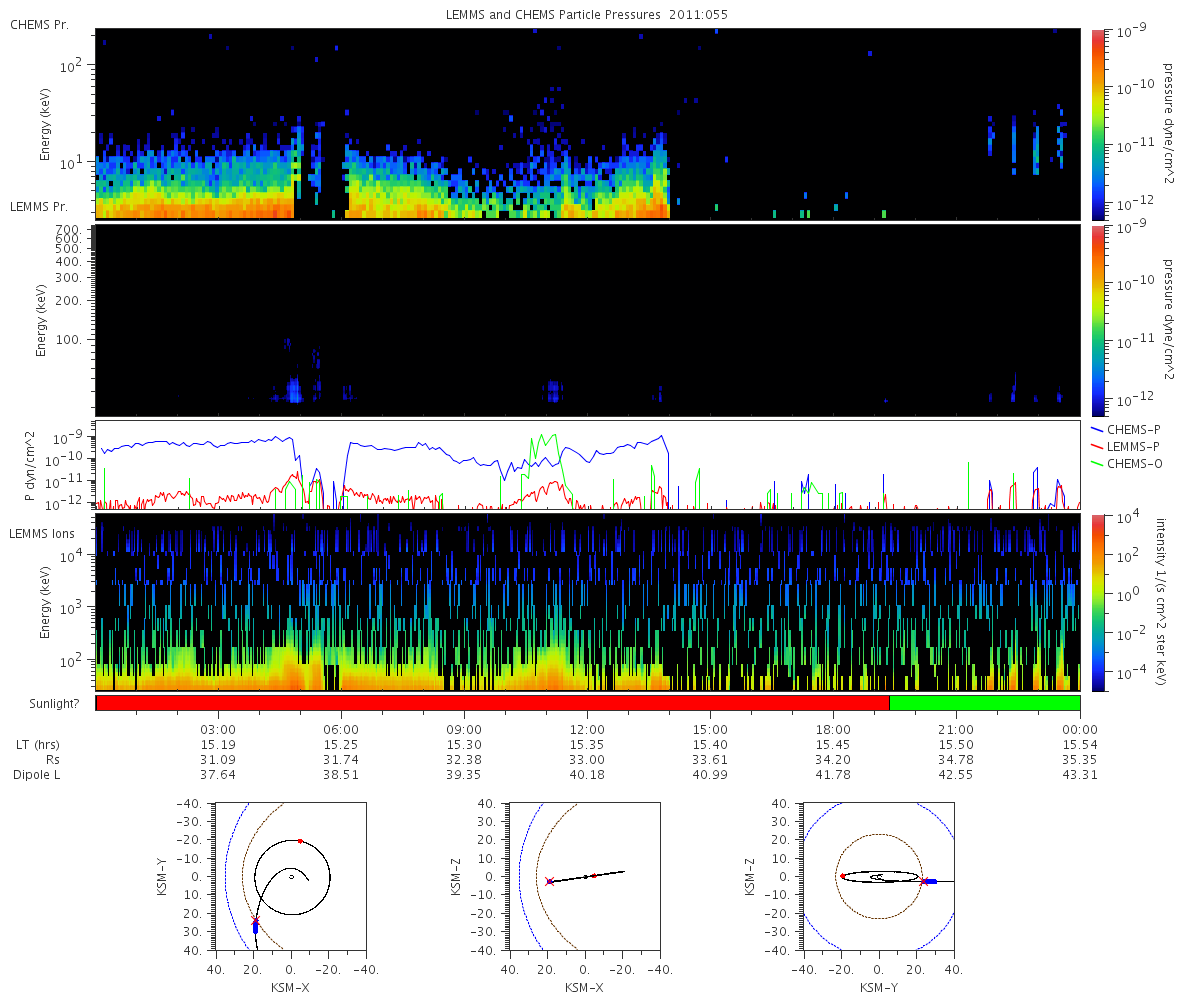Click the green segment of Sunlight bar
The image size is (1200, 1000).
pos(985,703)
